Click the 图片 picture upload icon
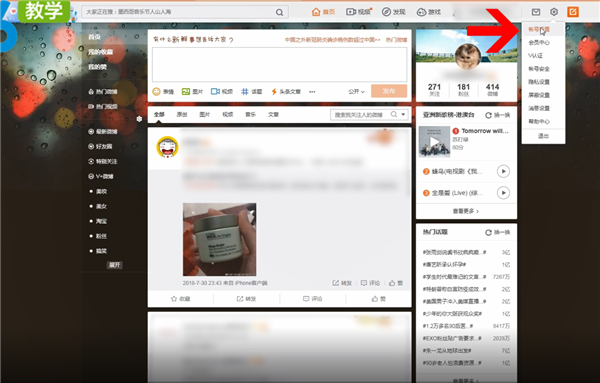Screen dimensions: 600x383 (186, 91)
